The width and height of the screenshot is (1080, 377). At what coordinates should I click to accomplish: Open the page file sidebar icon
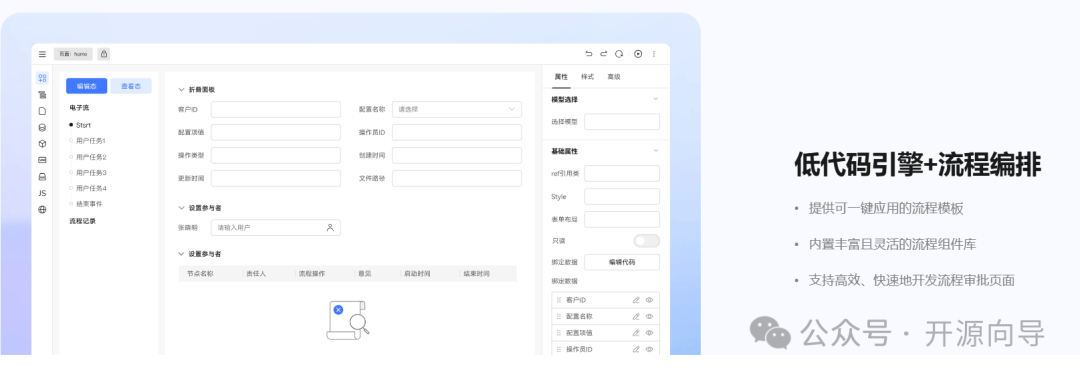pos(43,111)
